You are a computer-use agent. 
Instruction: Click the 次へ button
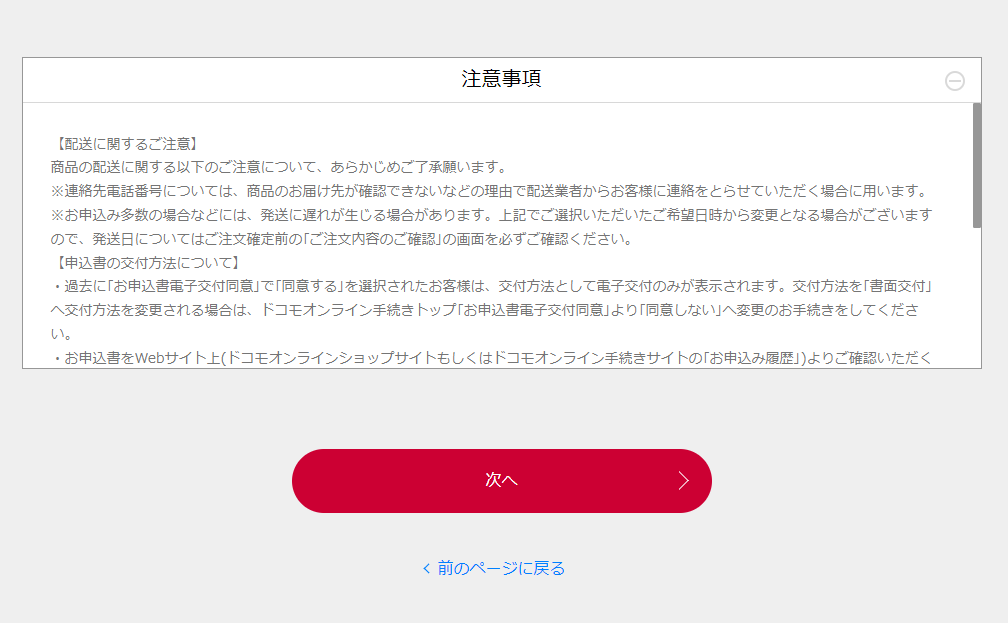(501, 481)
